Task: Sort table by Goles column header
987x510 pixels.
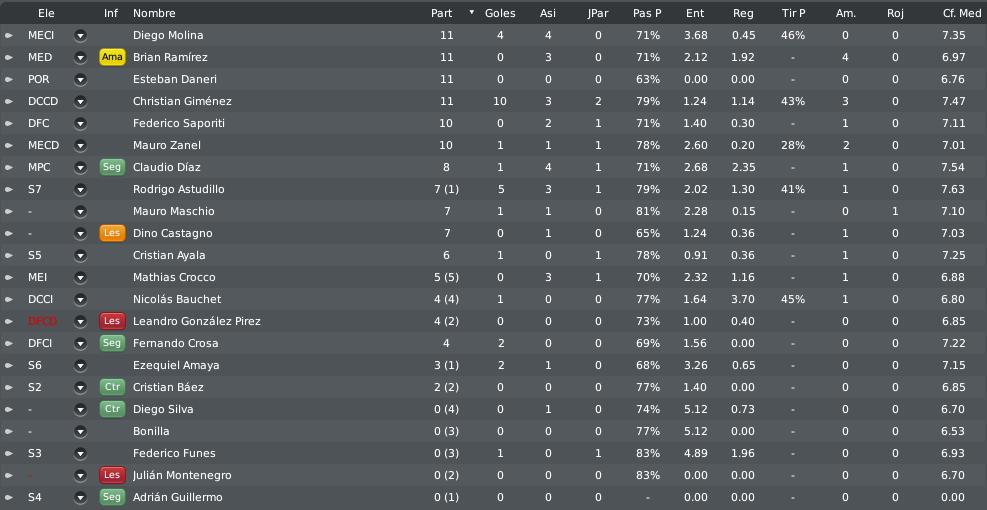Action: pyautogui.click(x=500, y=13)
